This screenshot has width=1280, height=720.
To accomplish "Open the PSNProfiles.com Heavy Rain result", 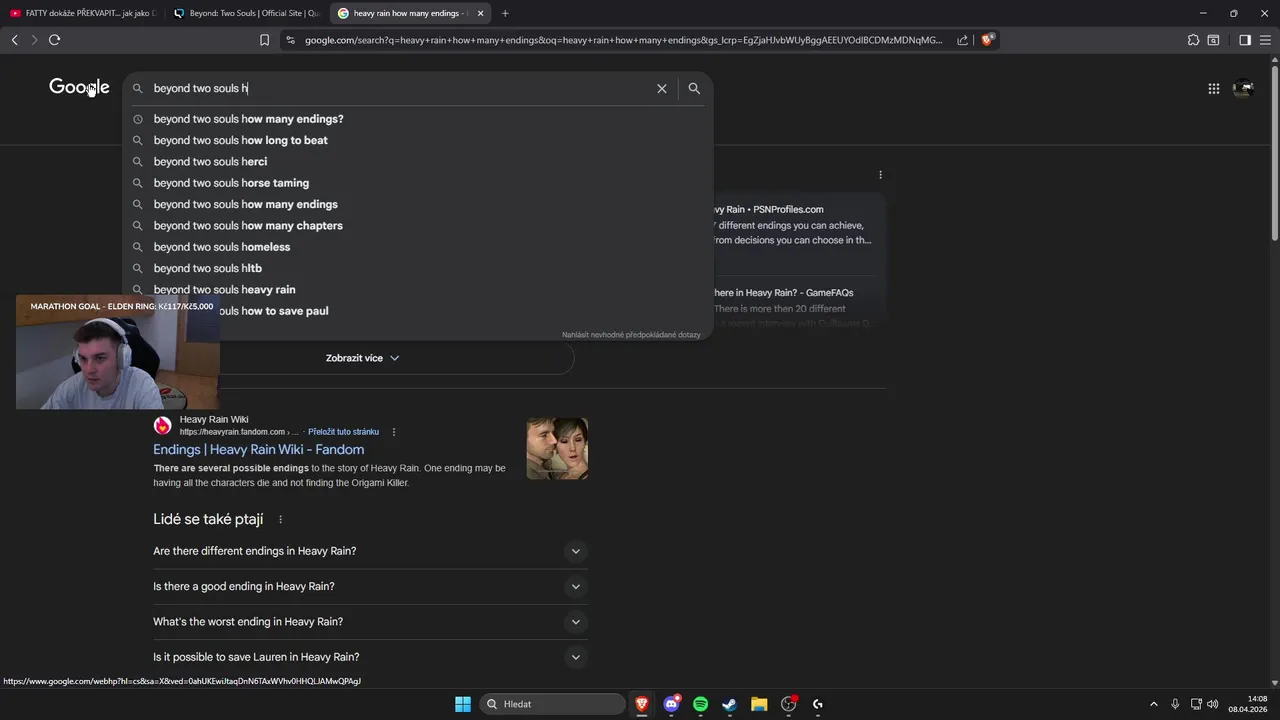I will [x=768, y=210].
